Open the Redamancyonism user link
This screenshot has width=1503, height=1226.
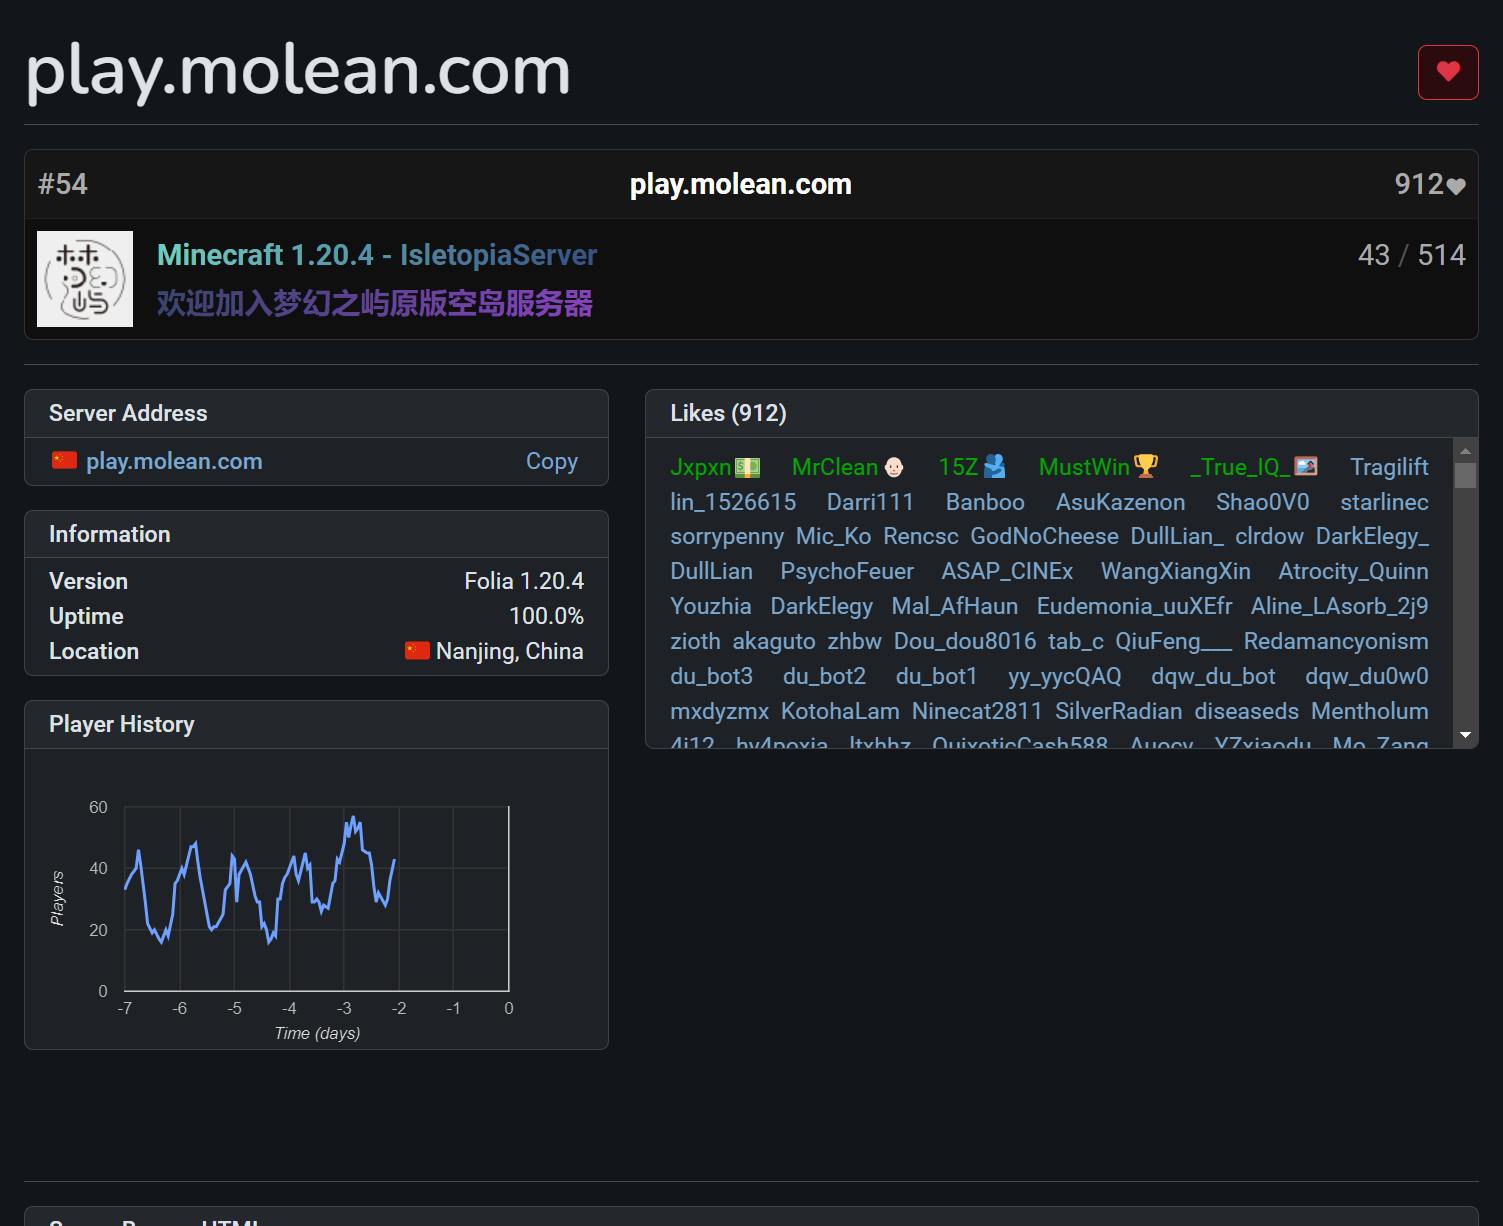[1336, 641]
